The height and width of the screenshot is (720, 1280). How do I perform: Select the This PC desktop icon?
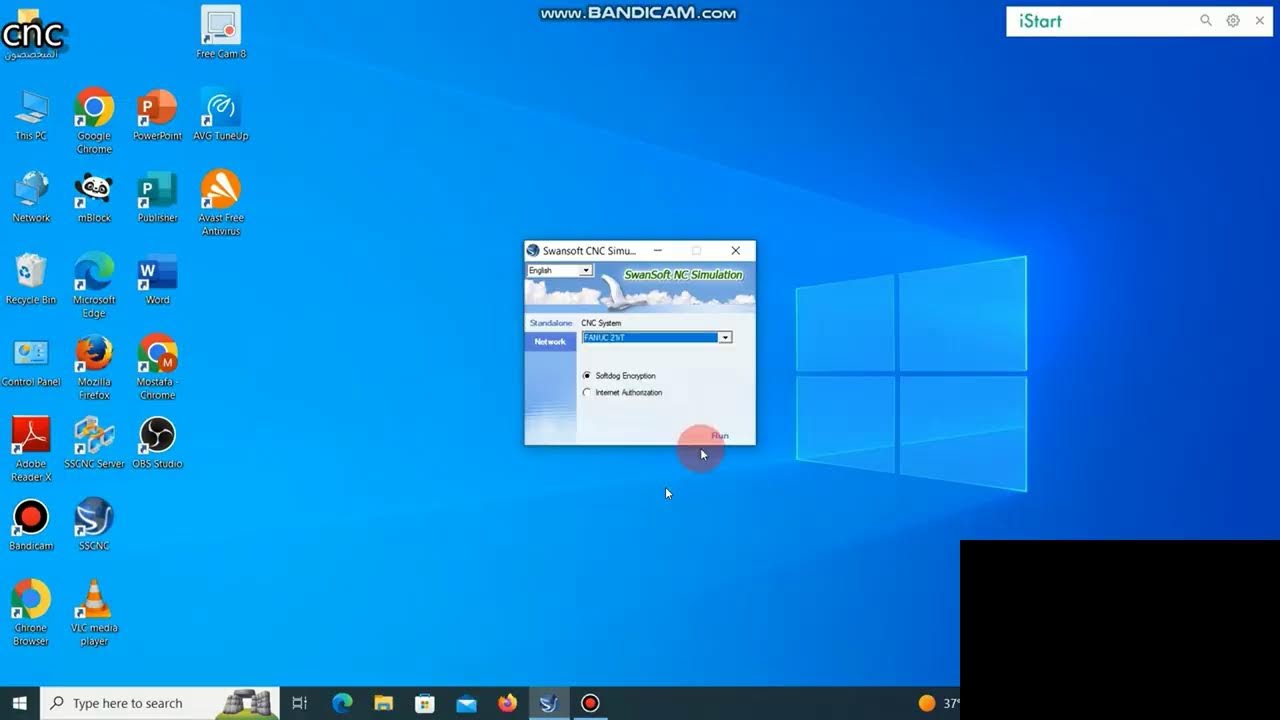31,114
